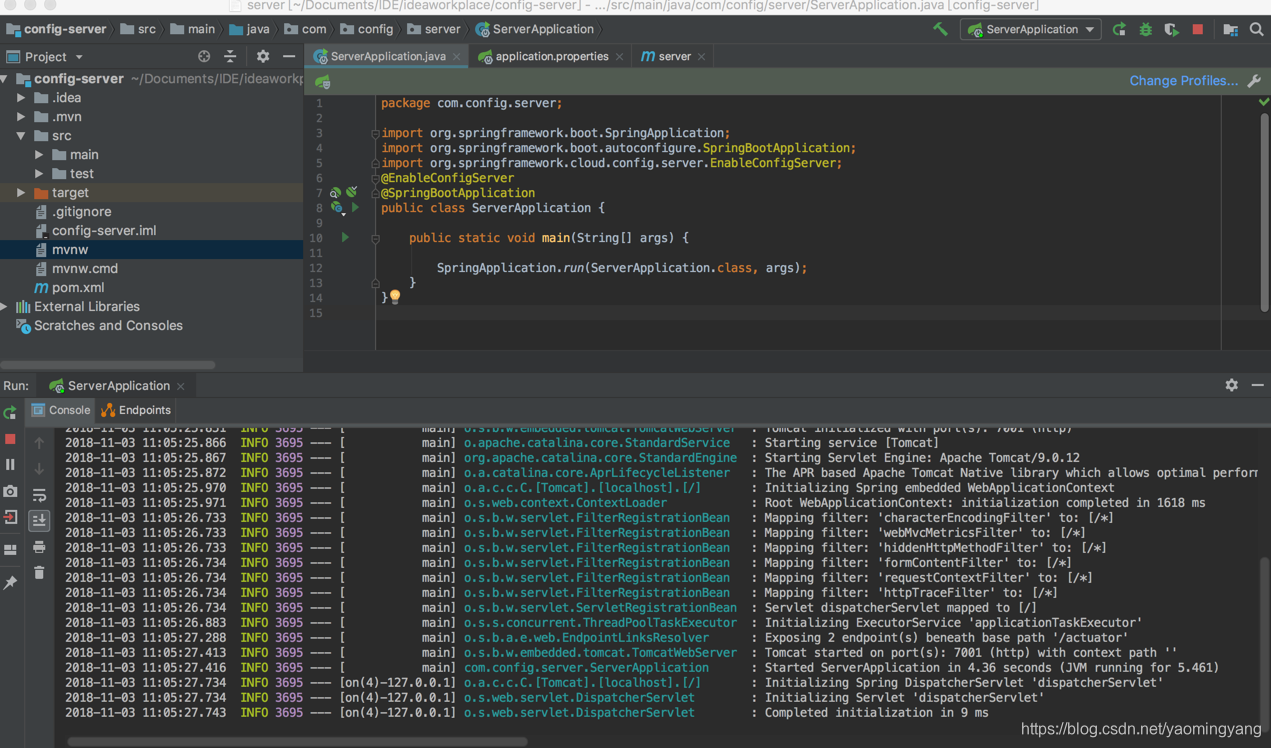Image resolution: width=1271 pixels, height=748 pixels.
Task: Rerun ServerApplication in the Run panel
Action: pos(10,413)
